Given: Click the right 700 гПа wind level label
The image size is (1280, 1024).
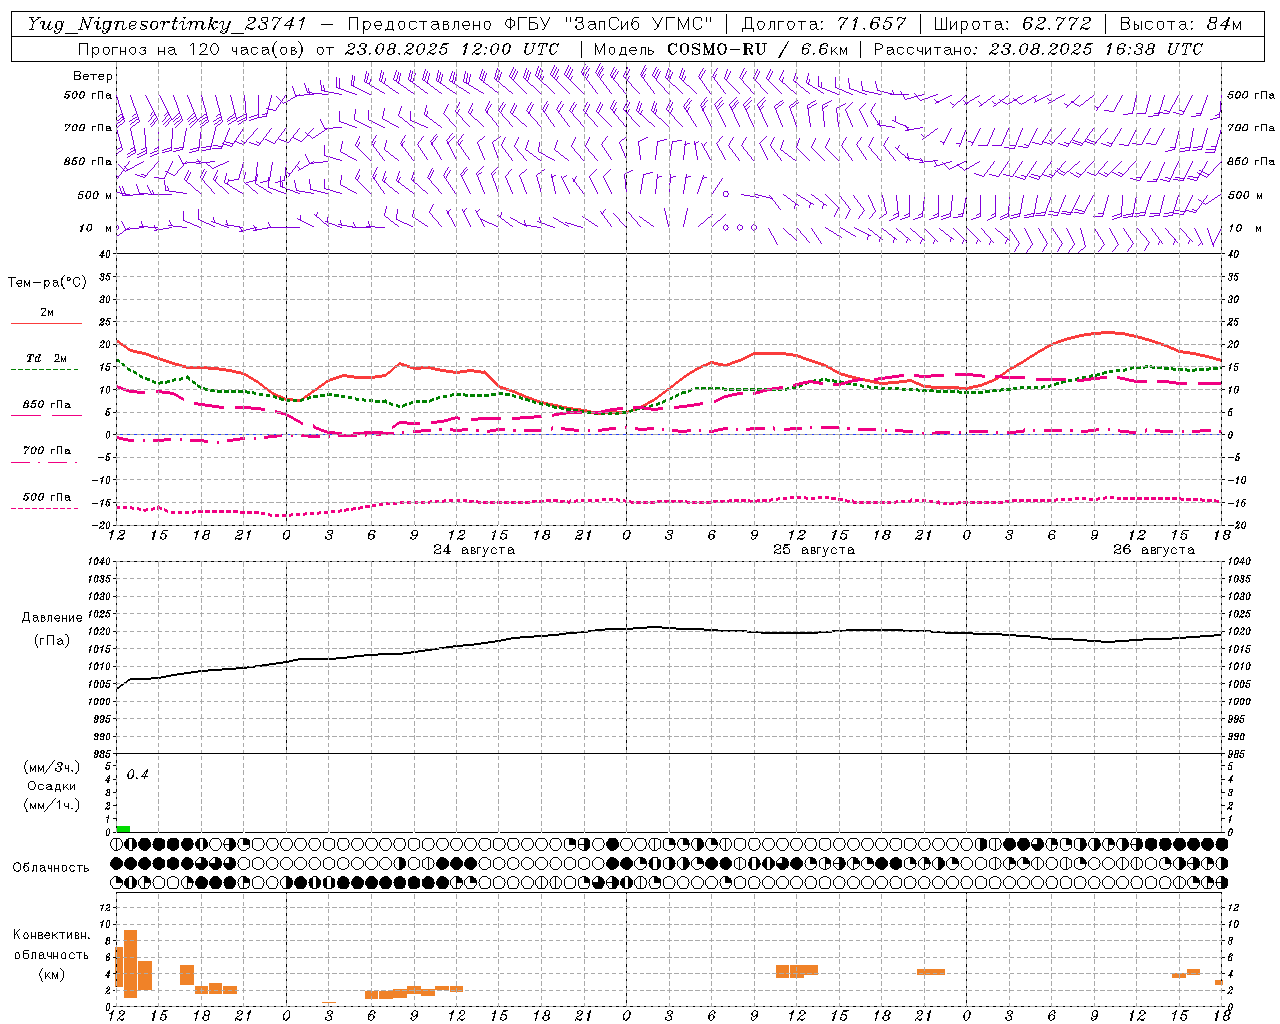Looking at the screenshot, I should [x=1251, y=128].
